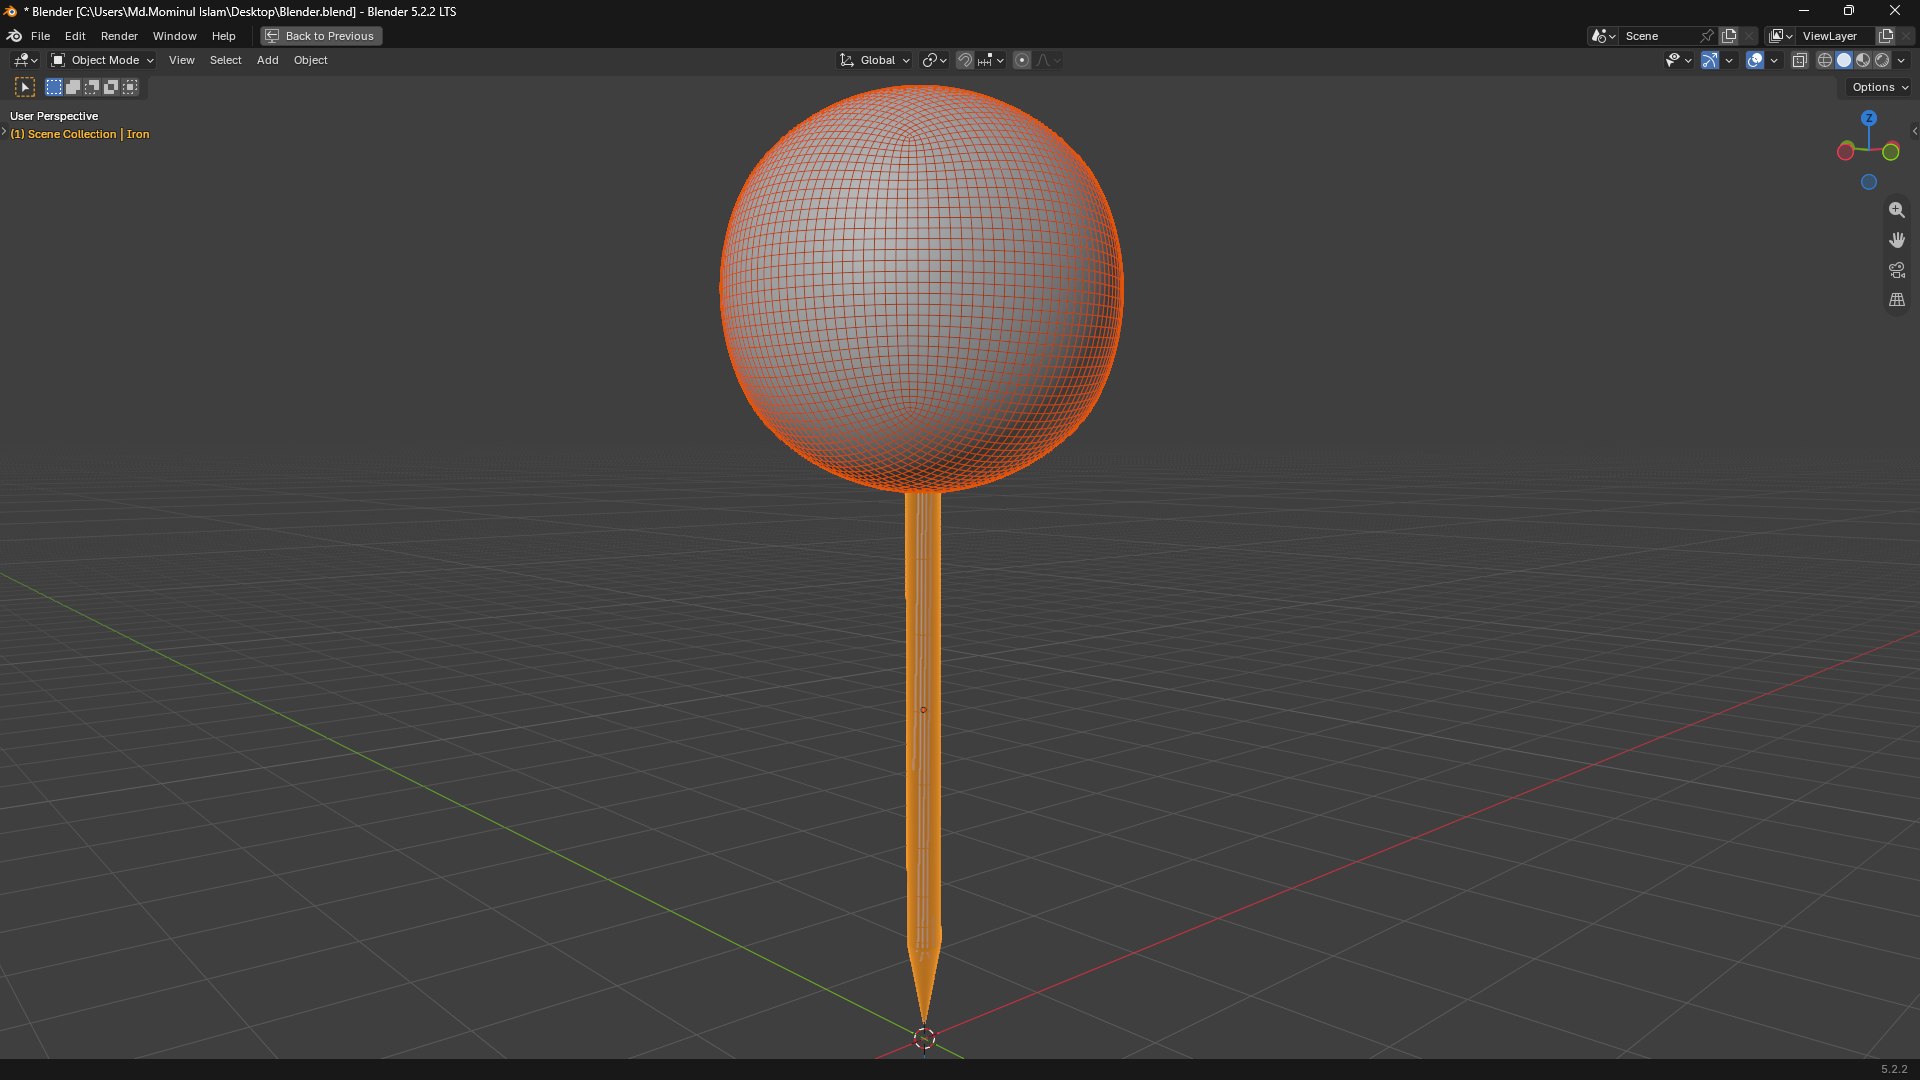Open the snapping options dropdown
The height and width of the screenshot is (1080, 1920).
coord(992,61)
